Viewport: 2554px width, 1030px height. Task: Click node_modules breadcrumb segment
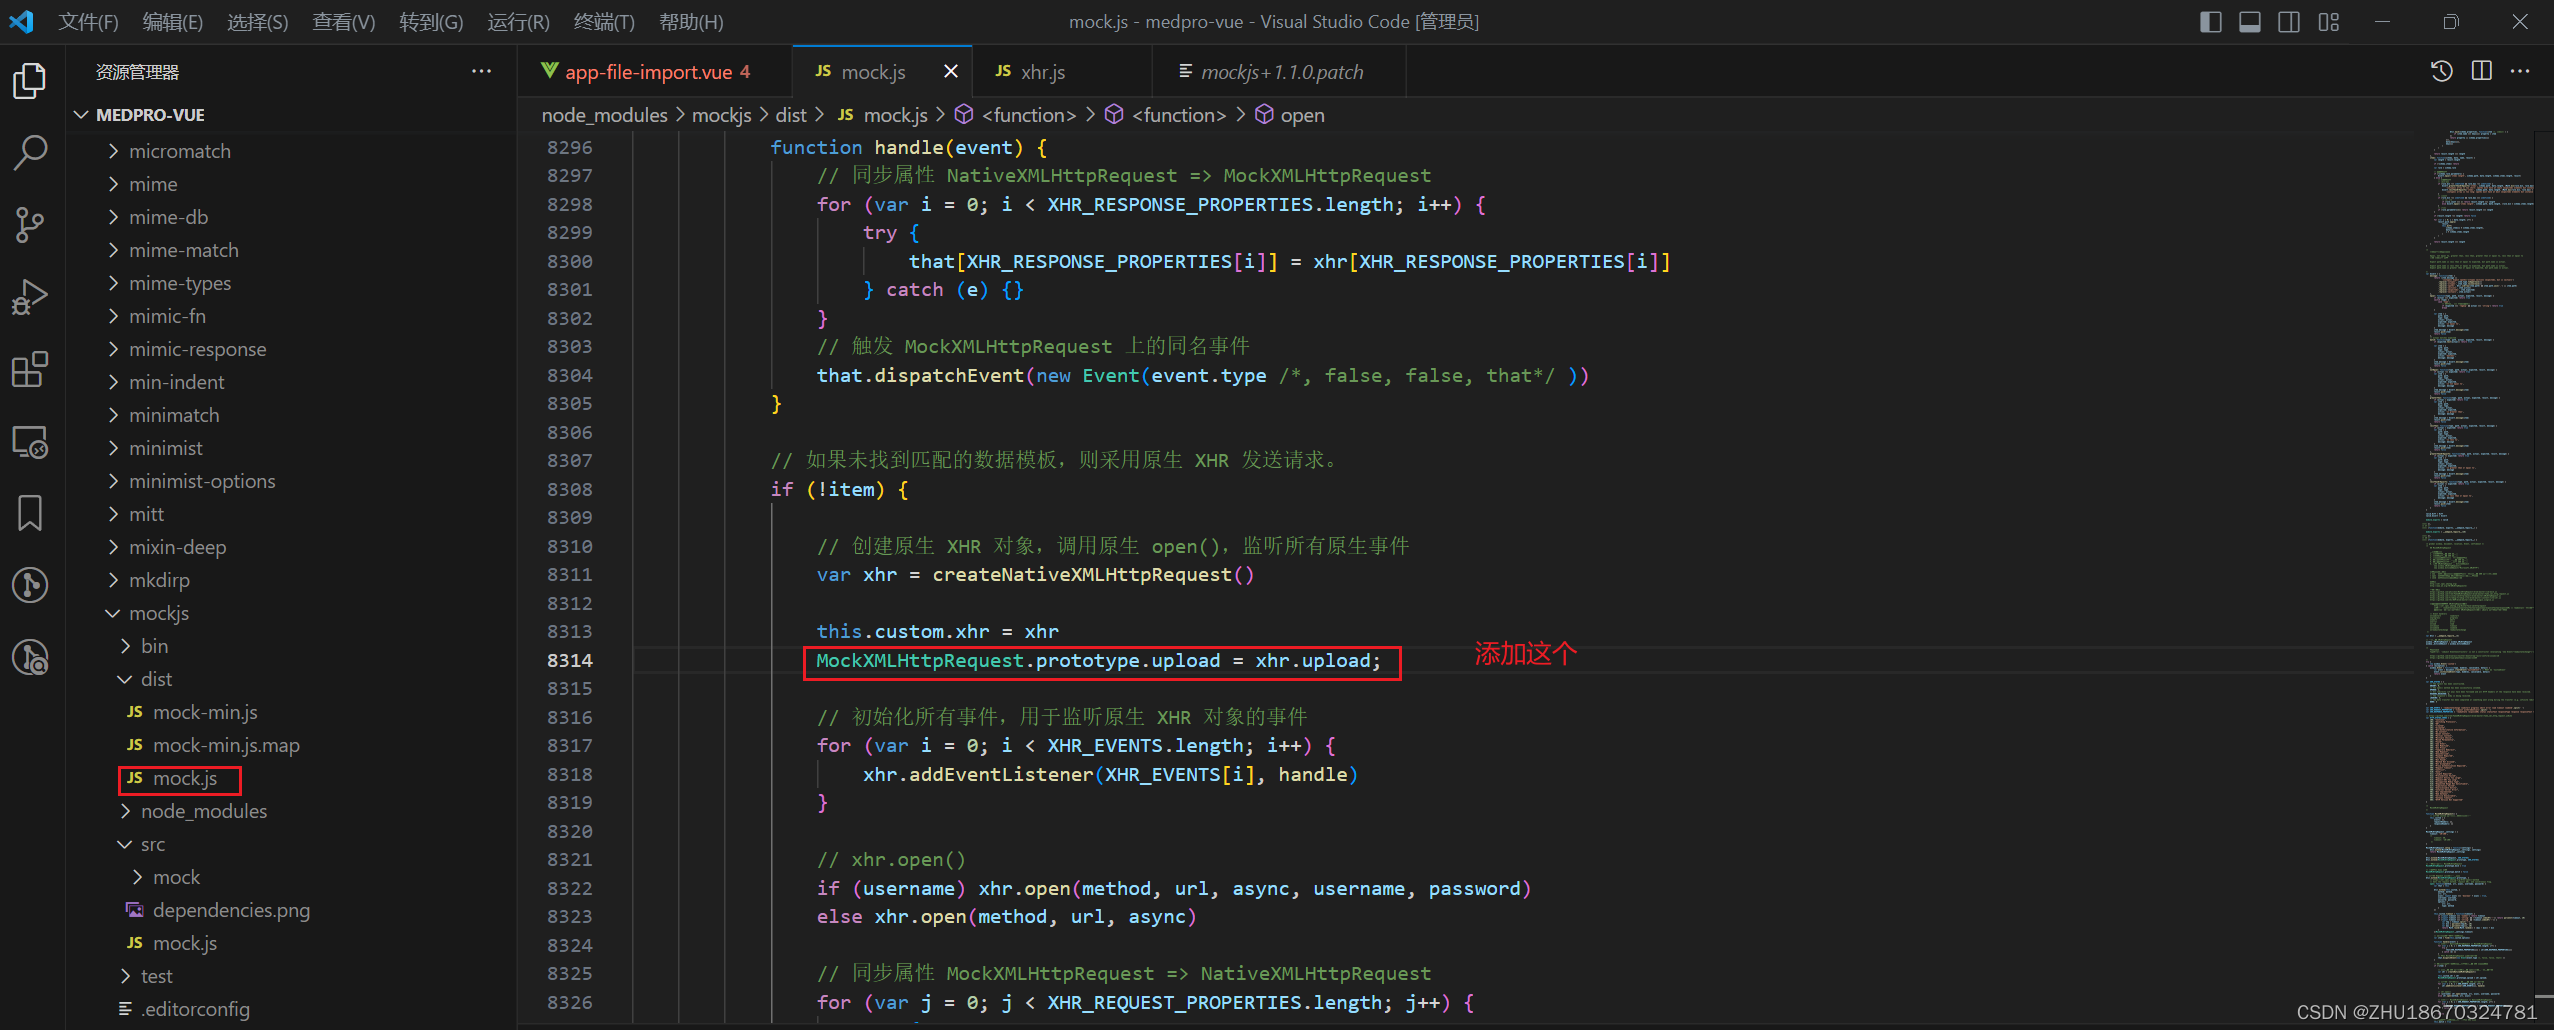pyautogui.click(x=604, y=115)
